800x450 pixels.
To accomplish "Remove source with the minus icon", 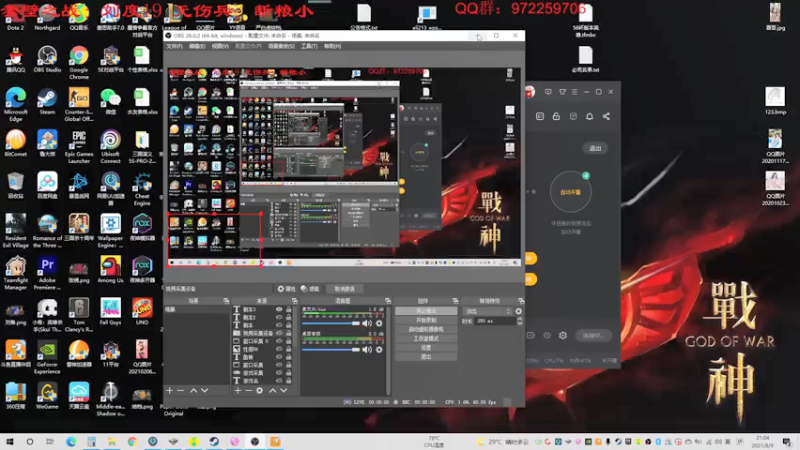I will coord(248,390).
